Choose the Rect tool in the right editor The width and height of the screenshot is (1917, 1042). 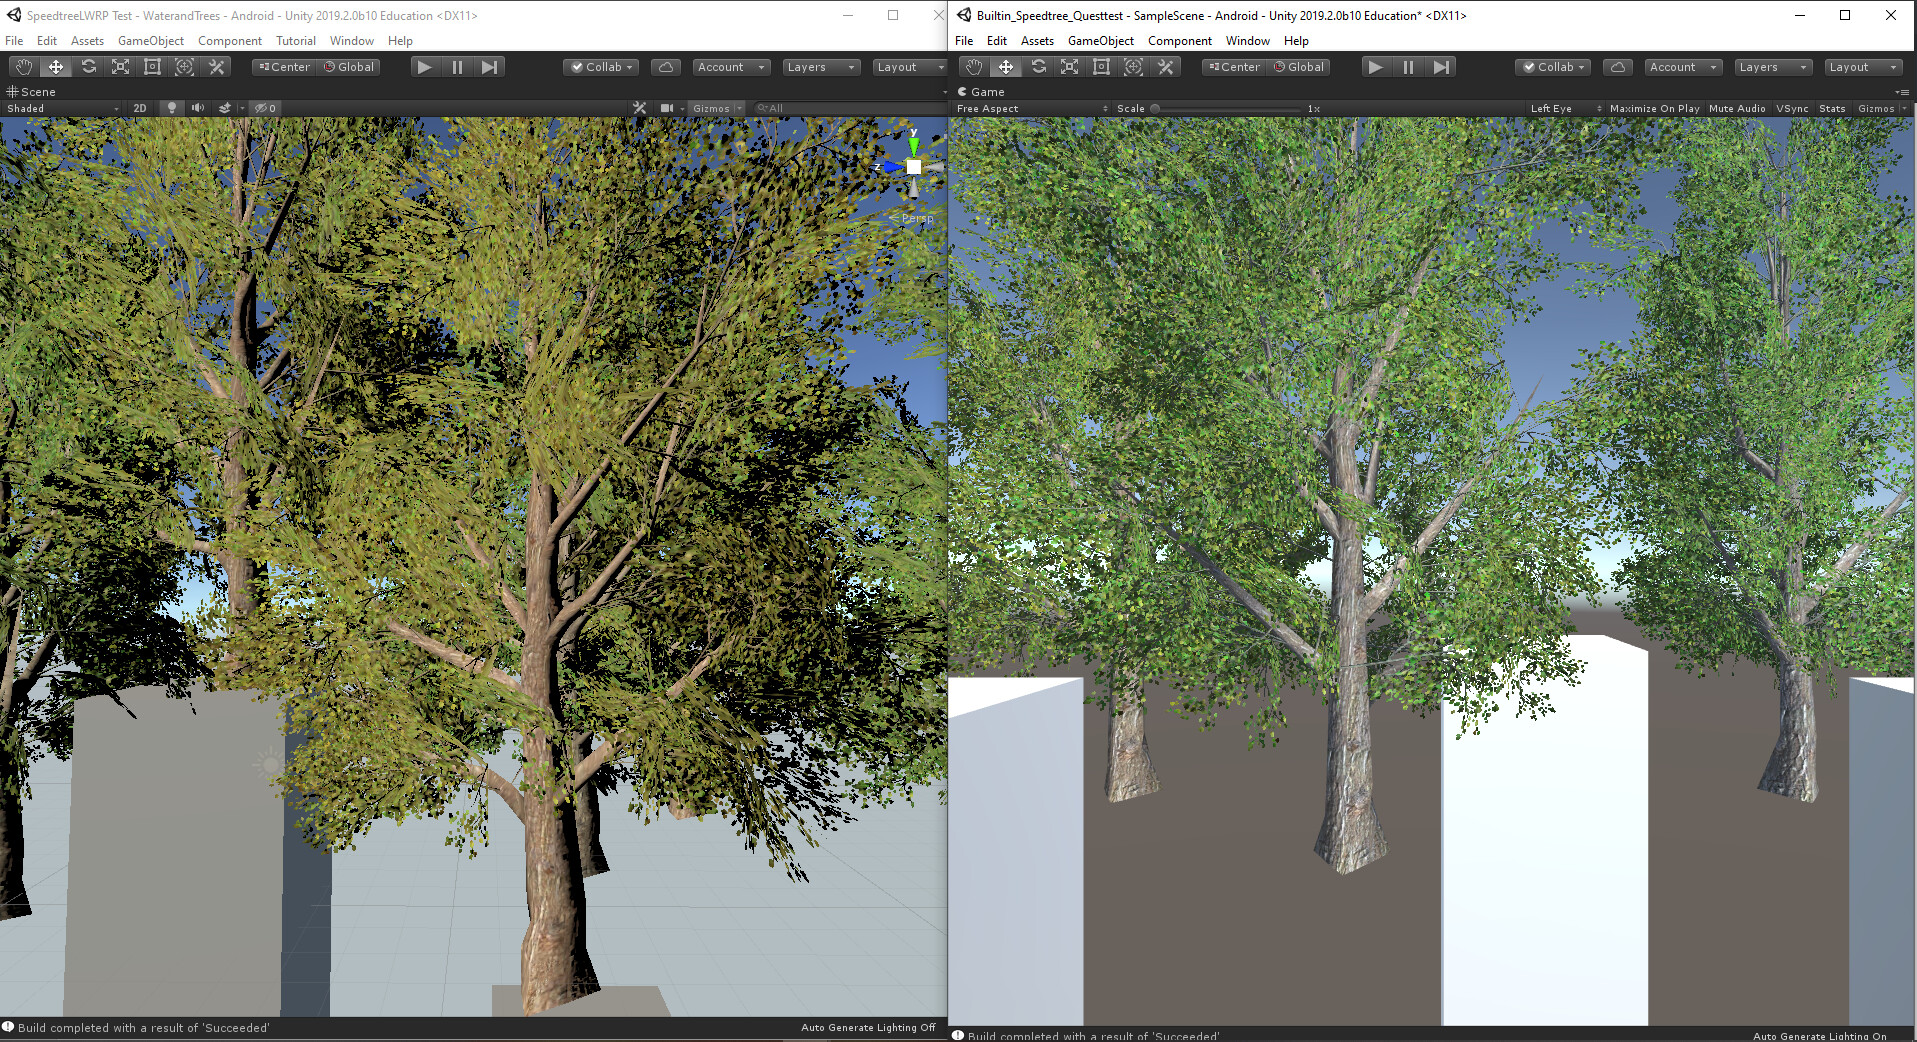[x=1101, y=66]
